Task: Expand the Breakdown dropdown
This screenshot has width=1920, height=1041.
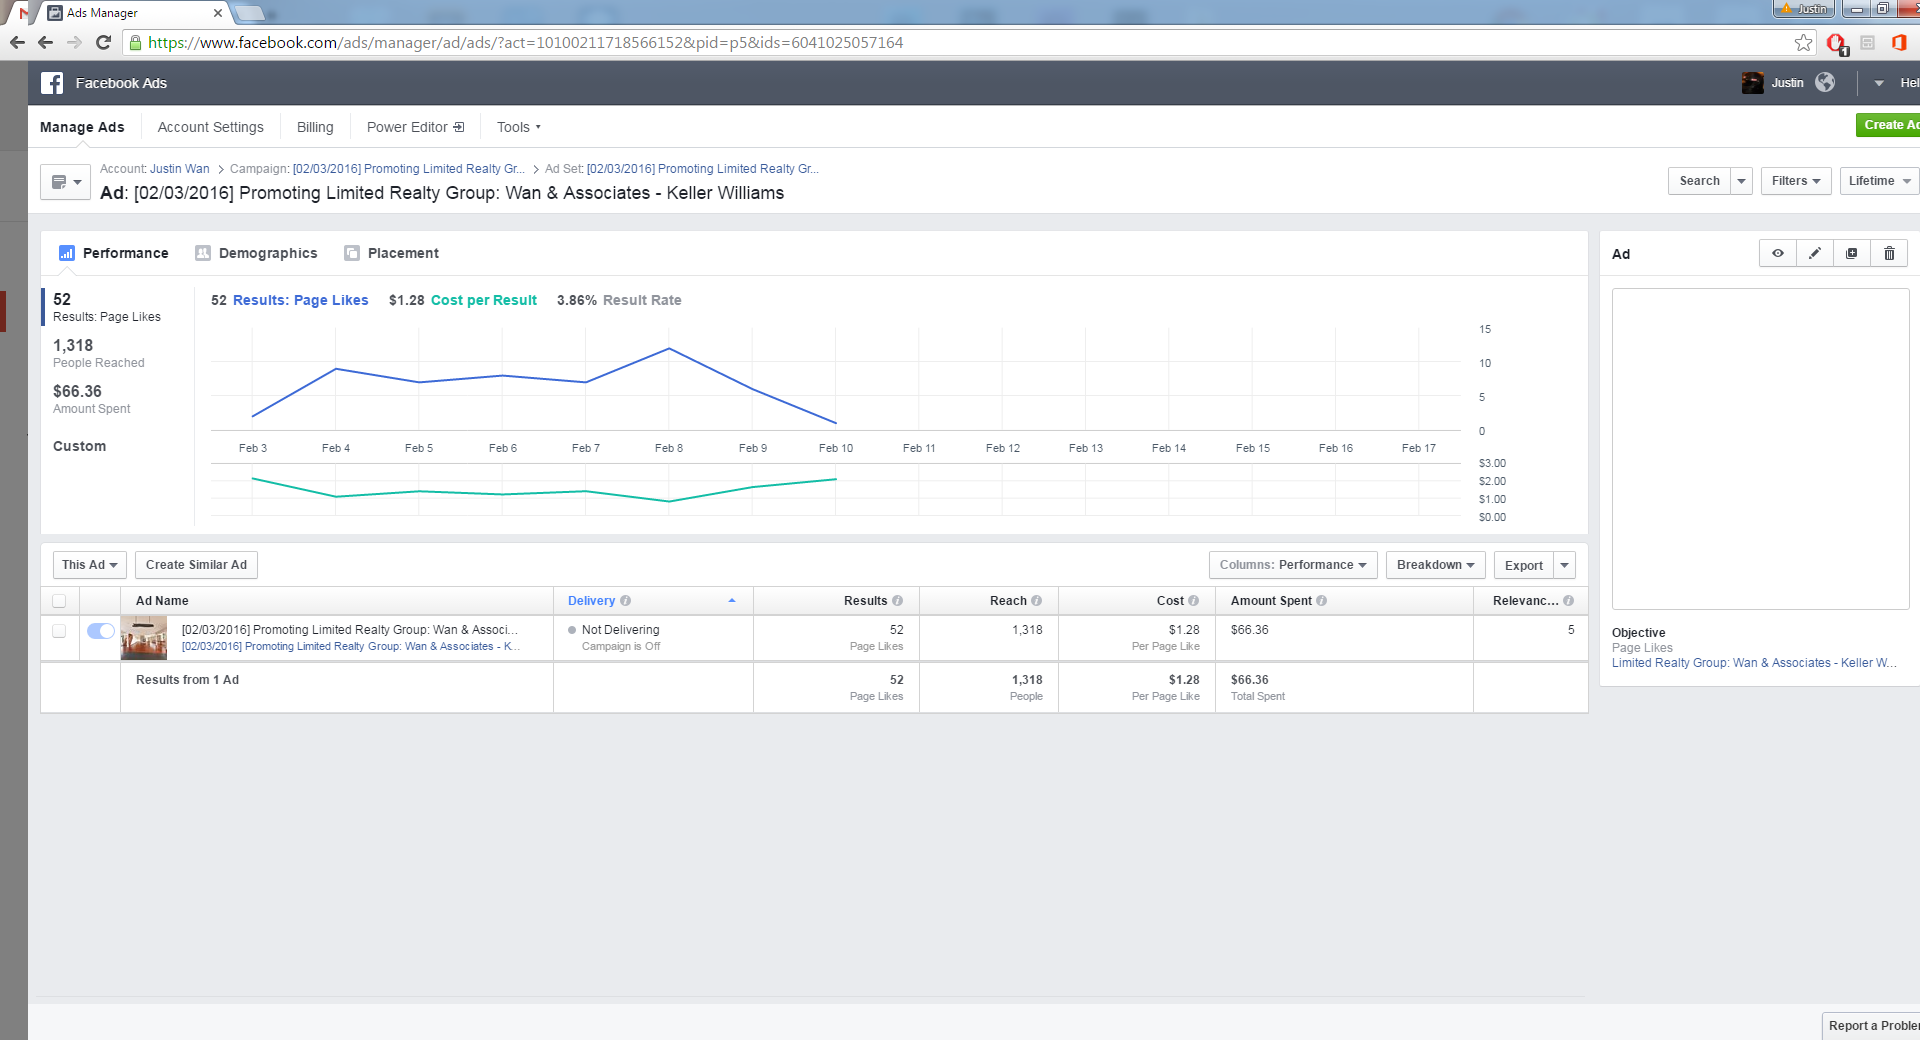Action: 1435,565
